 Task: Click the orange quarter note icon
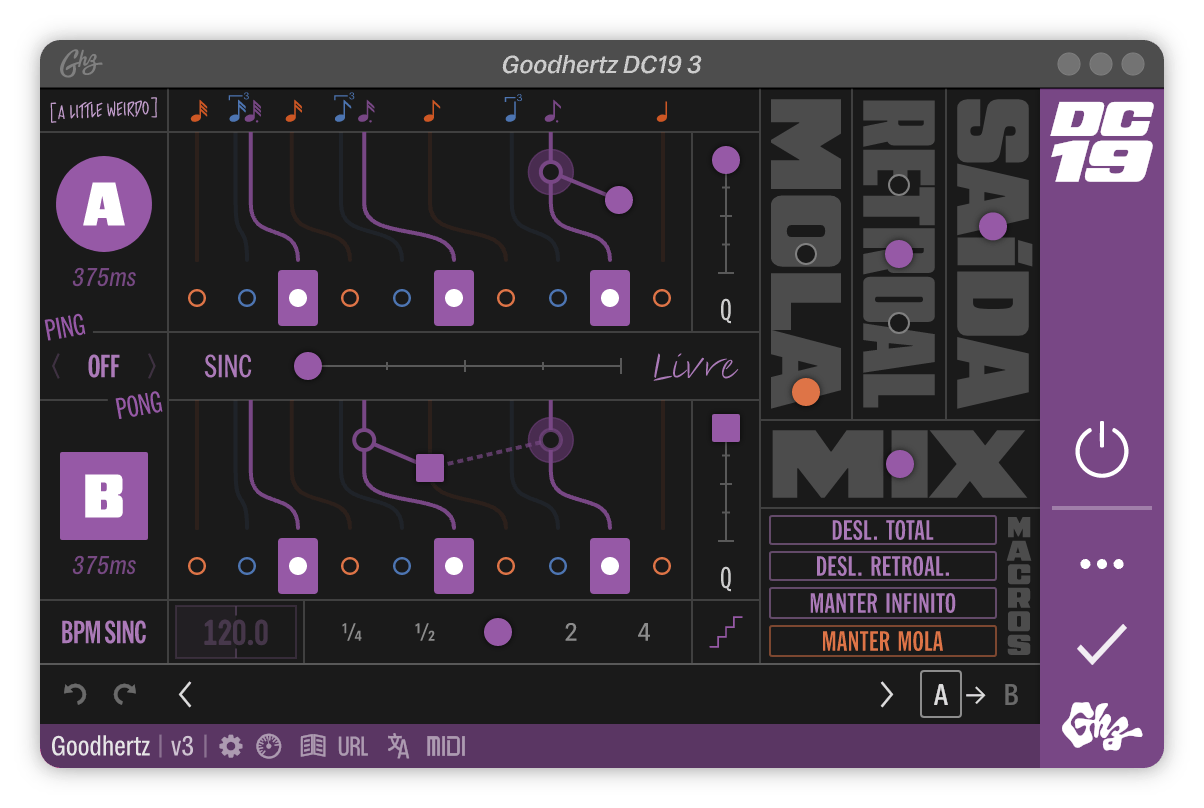coord(662,112)
